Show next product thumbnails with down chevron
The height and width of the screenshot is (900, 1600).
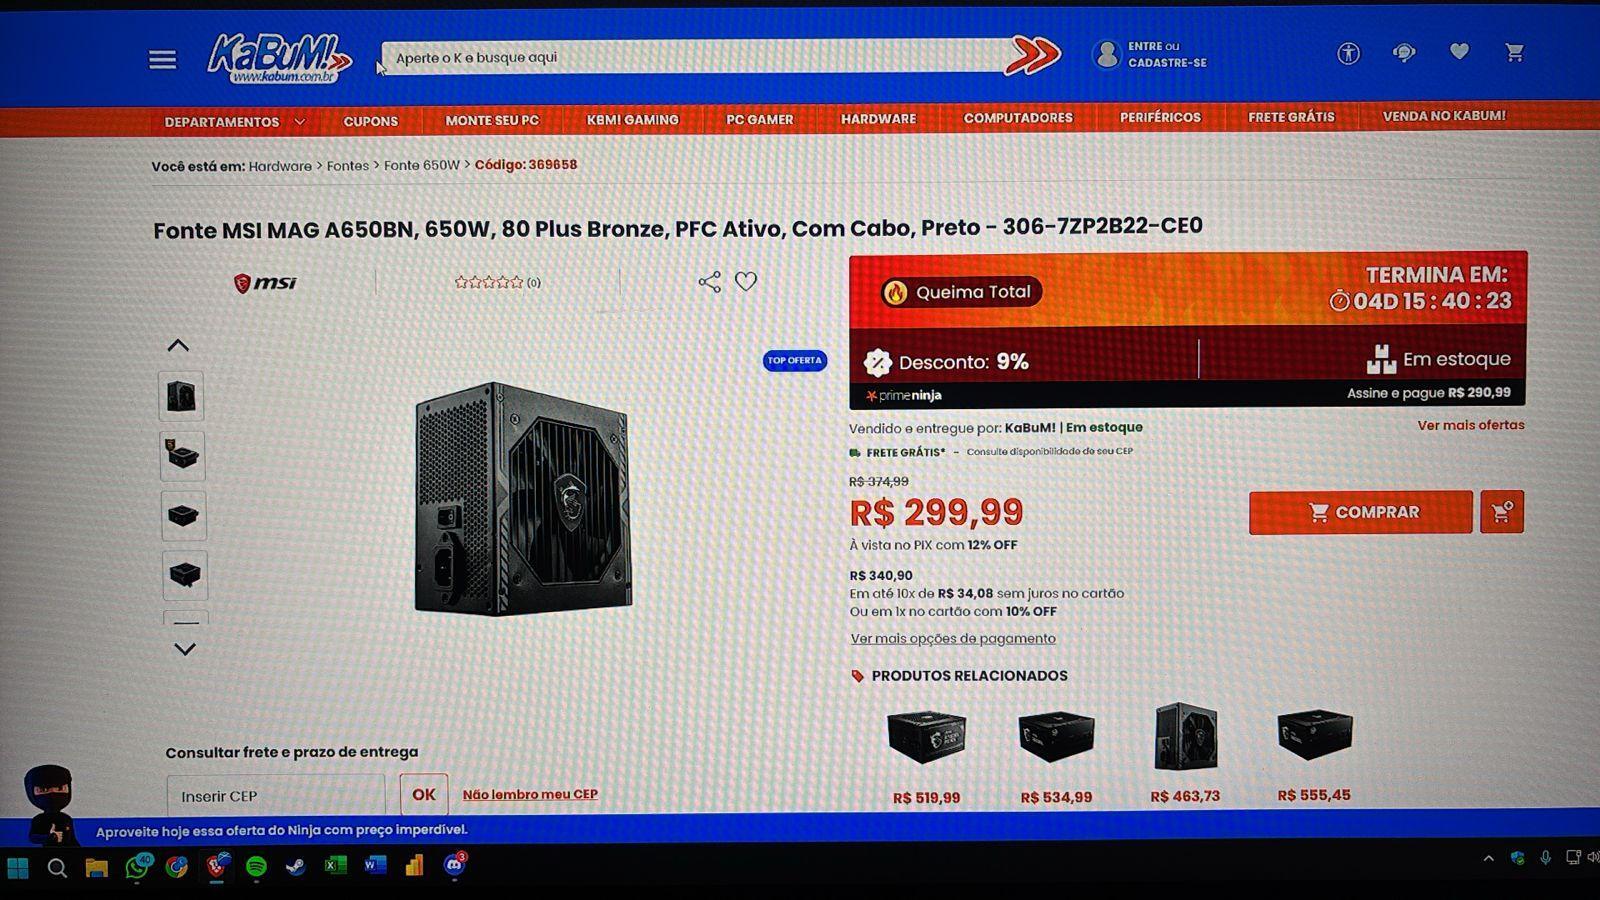point(185,649)
